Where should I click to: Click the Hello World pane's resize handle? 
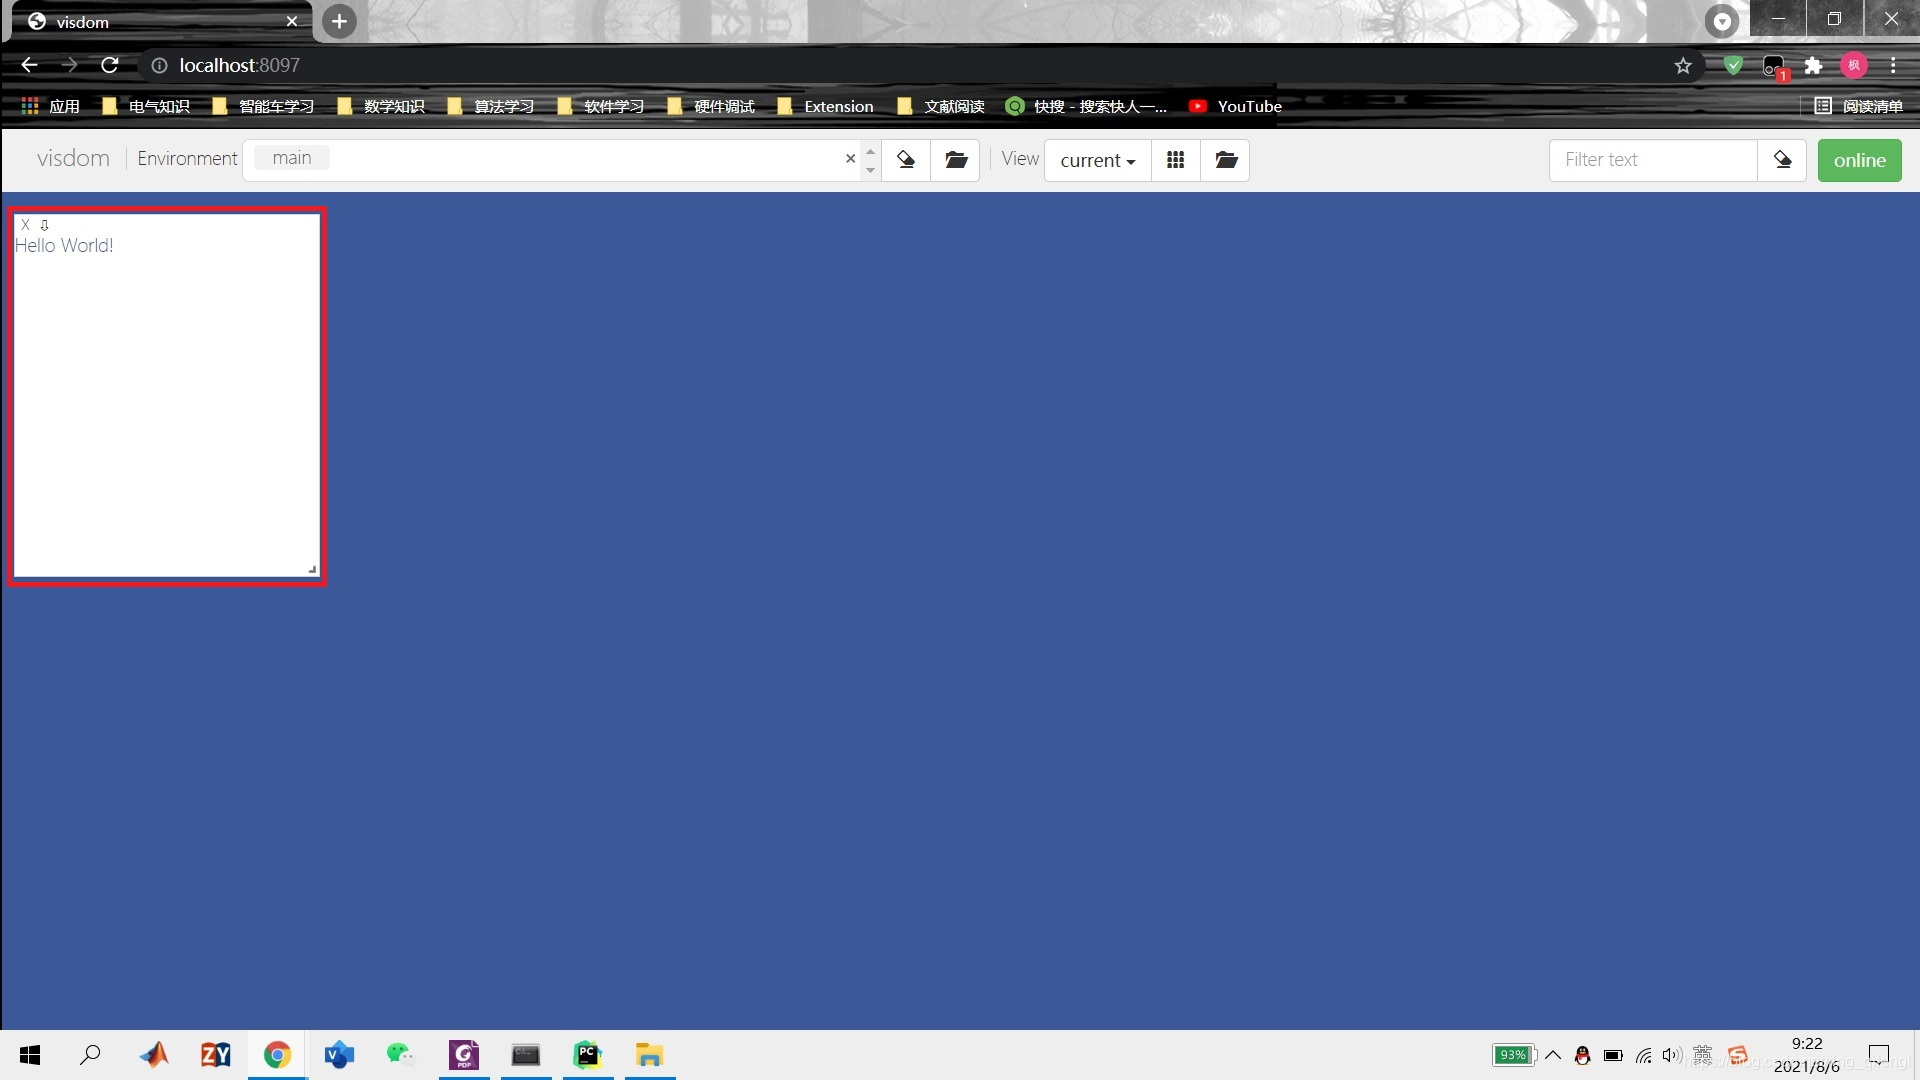(x=312, y=570)
